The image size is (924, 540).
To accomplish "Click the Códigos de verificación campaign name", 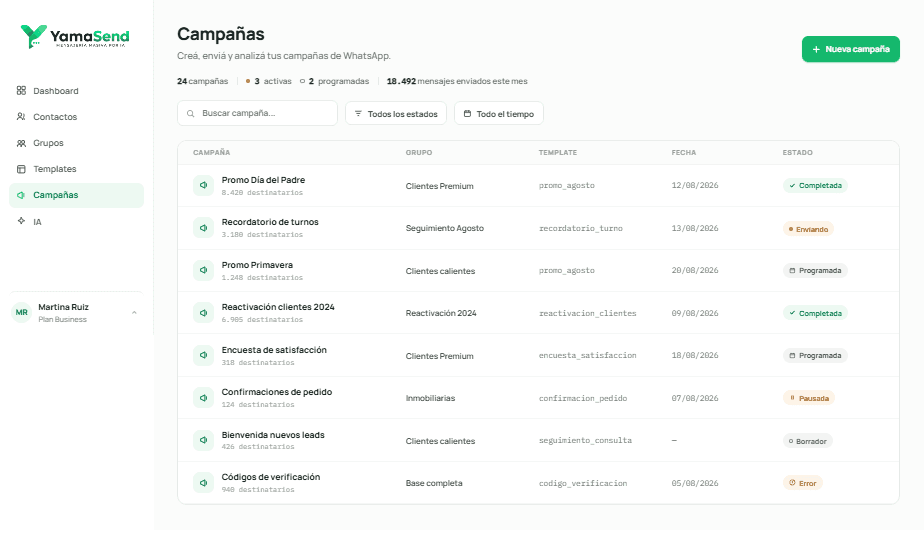I will (271, 476).
